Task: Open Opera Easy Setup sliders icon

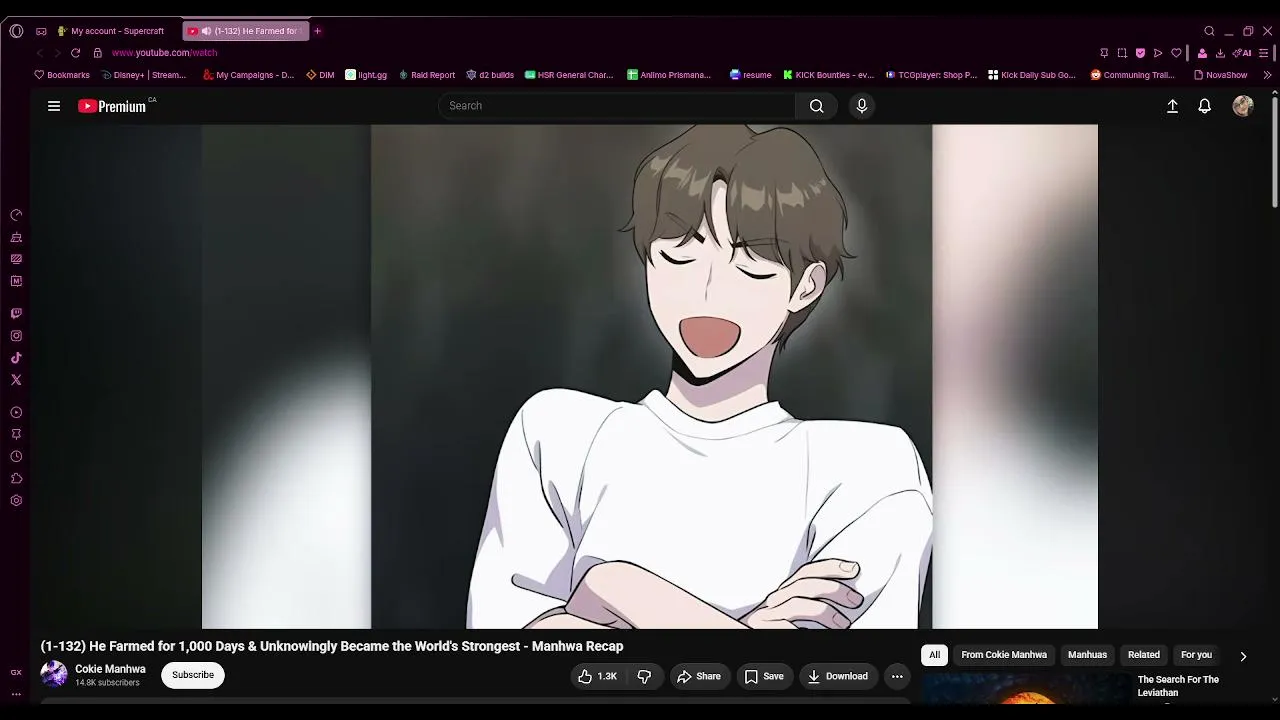Action: tap(1265, 53)
